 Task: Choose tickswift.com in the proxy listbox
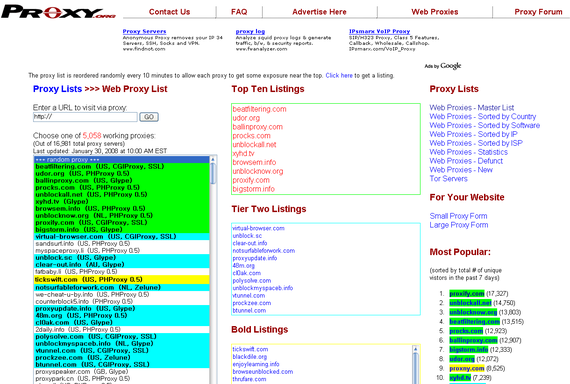(x=122, y=280)
